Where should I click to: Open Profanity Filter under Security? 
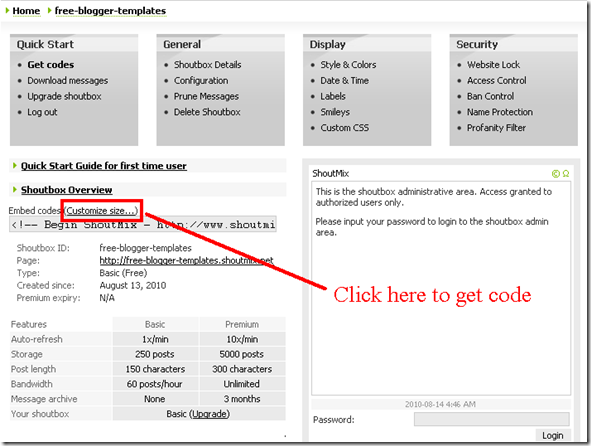(496, 128)
